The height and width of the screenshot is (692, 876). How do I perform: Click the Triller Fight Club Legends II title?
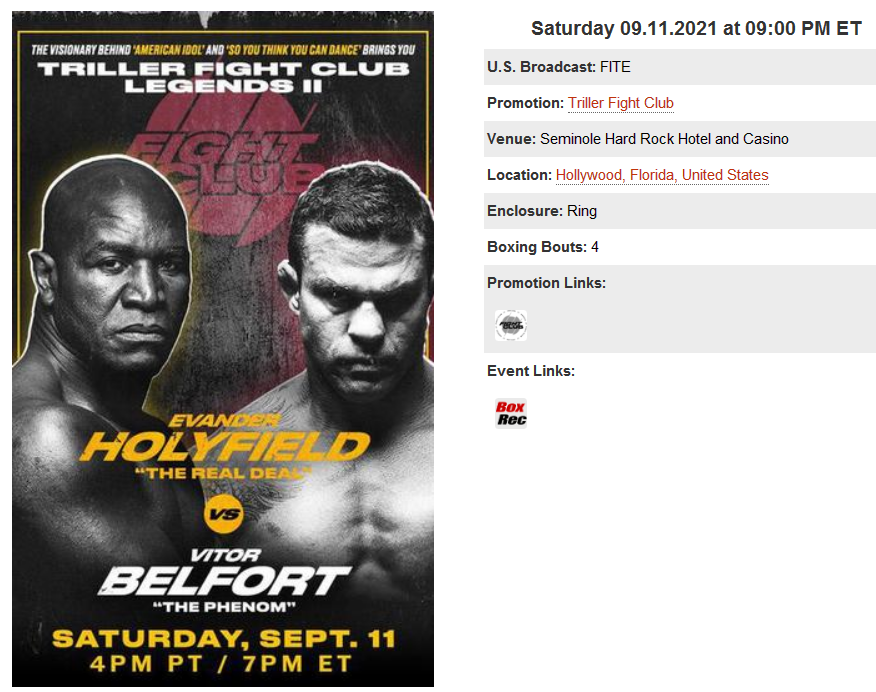click(223, 77)
